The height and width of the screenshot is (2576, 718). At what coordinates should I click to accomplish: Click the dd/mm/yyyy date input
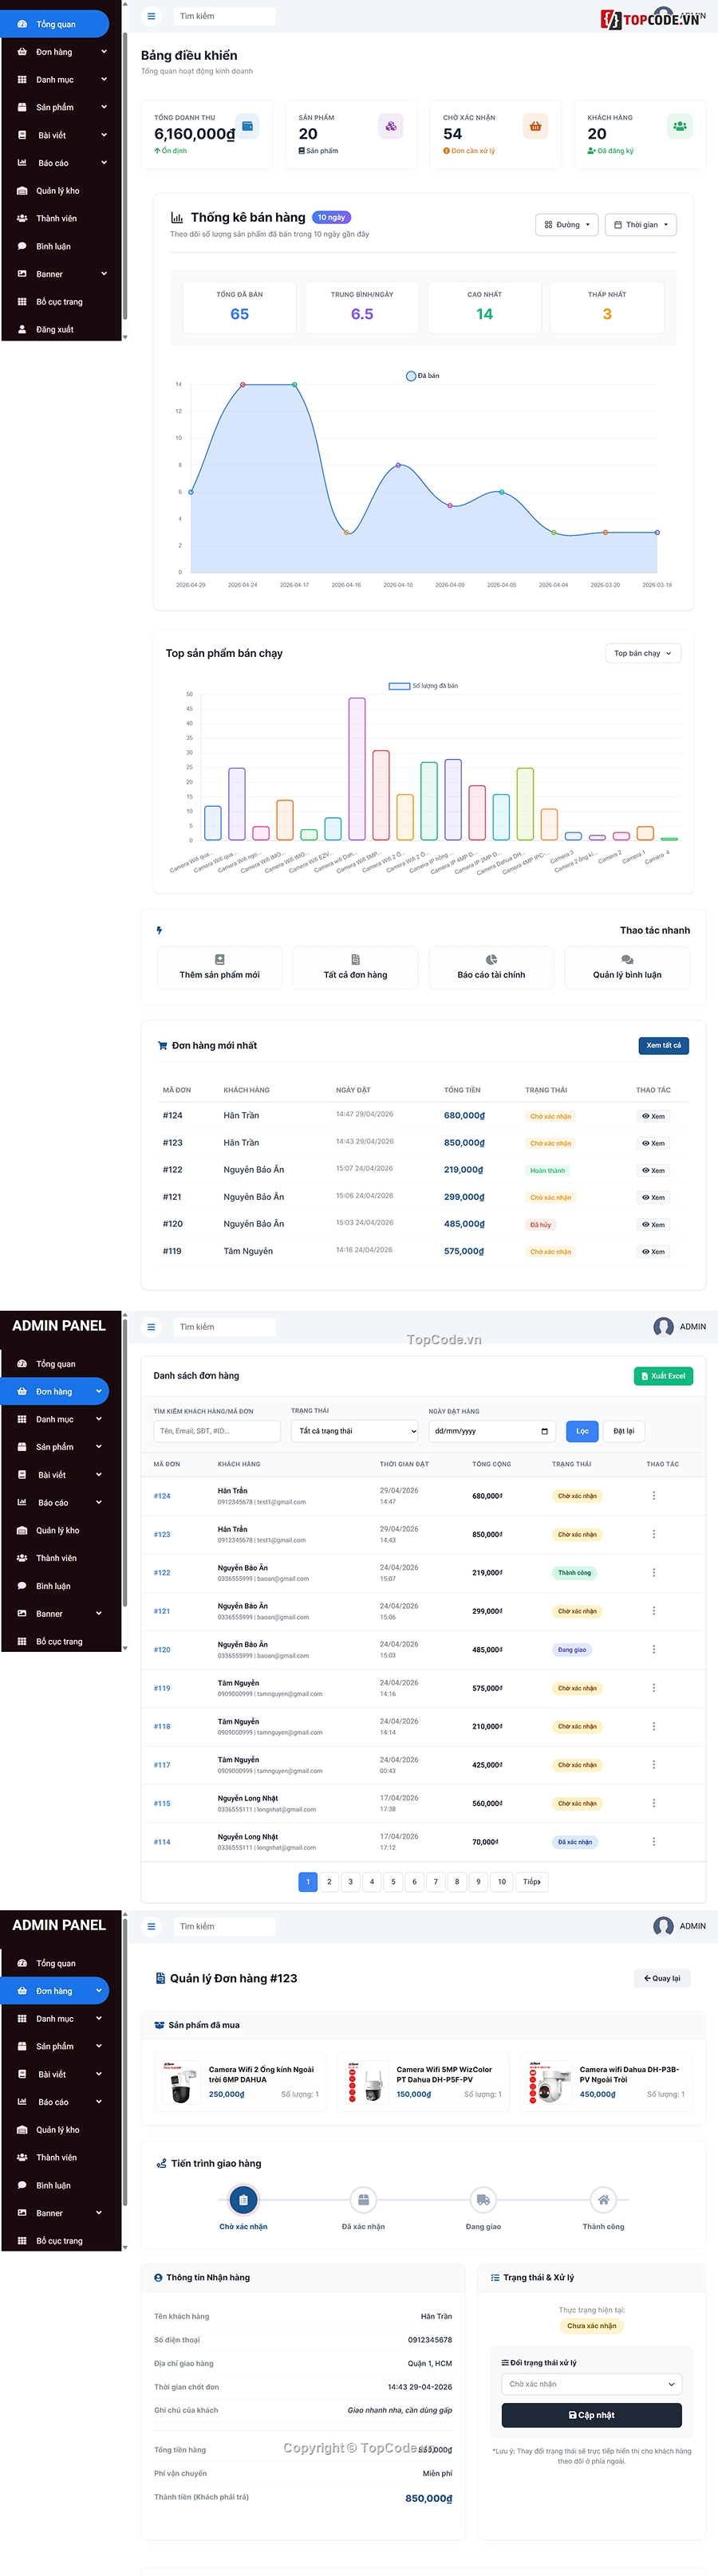tap(492, 1431)
